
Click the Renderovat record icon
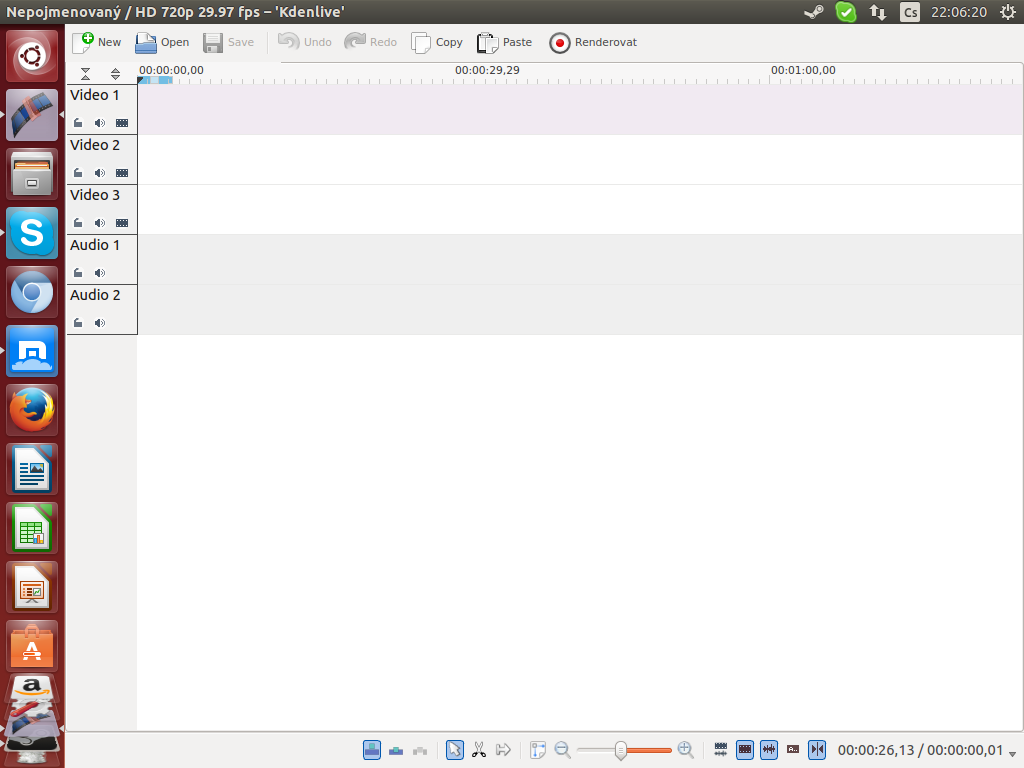[560, 43]
